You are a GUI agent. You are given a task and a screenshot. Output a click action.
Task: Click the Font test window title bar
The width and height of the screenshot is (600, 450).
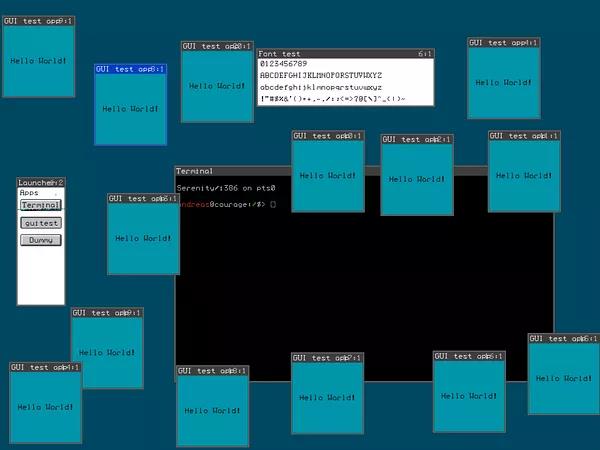(x=346, y=54)
